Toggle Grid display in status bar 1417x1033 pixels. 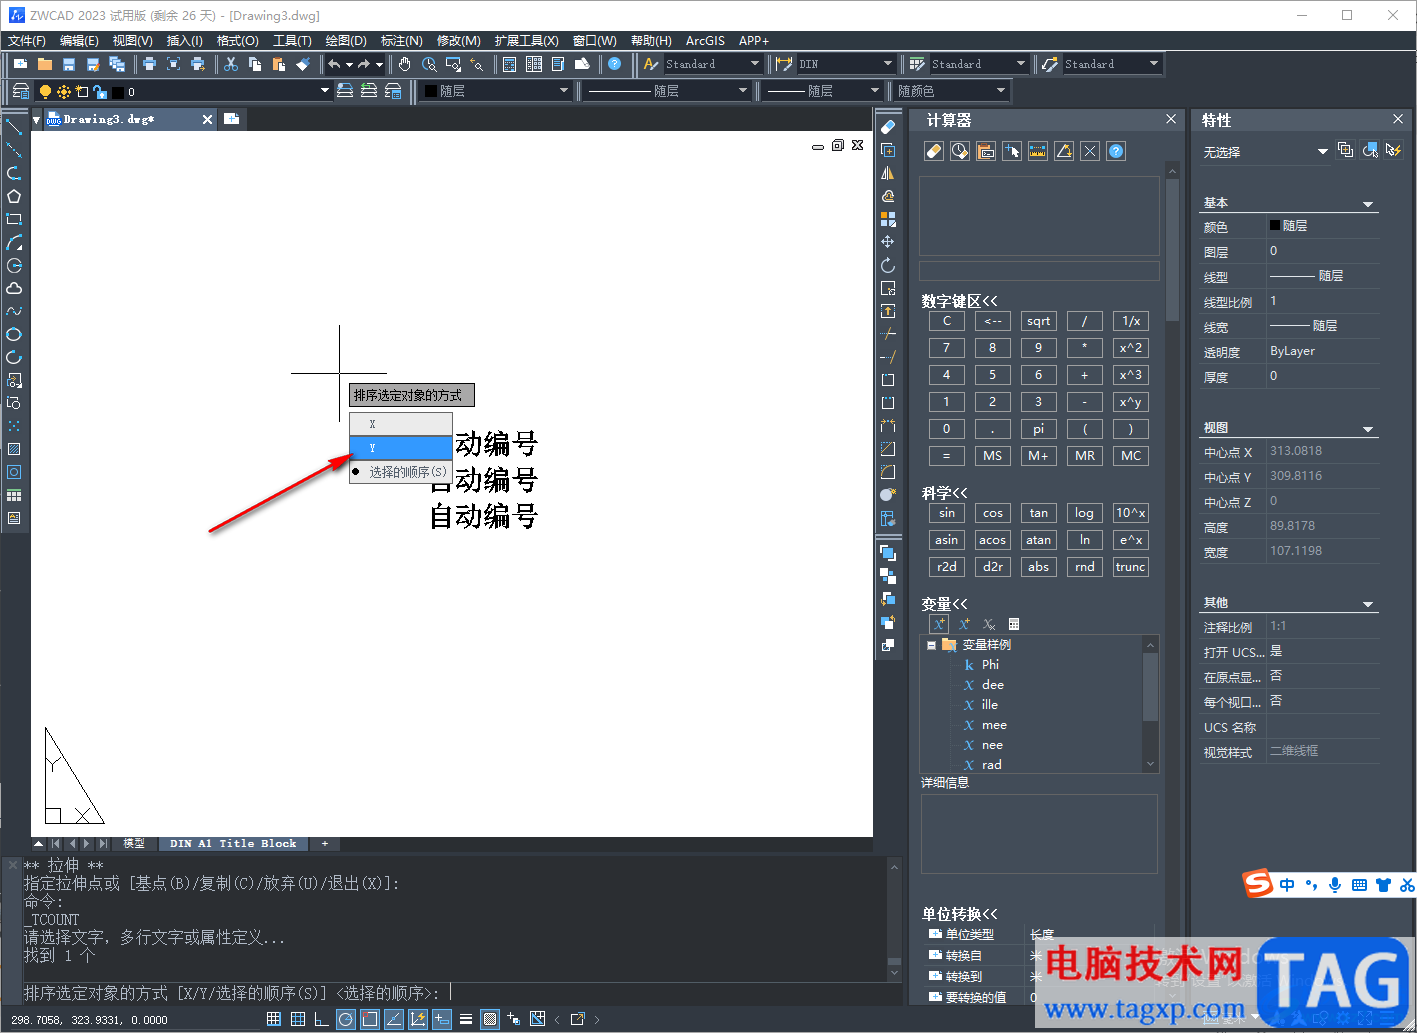point(298,1019)
